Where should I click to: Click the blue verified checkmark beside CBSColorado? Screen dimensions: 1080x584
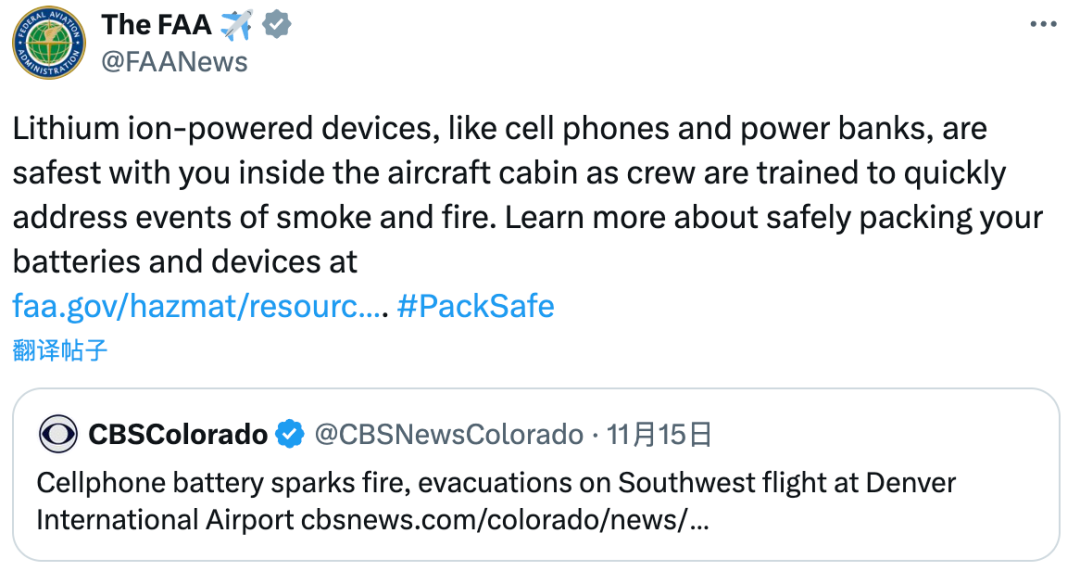[x=289, y=435]
